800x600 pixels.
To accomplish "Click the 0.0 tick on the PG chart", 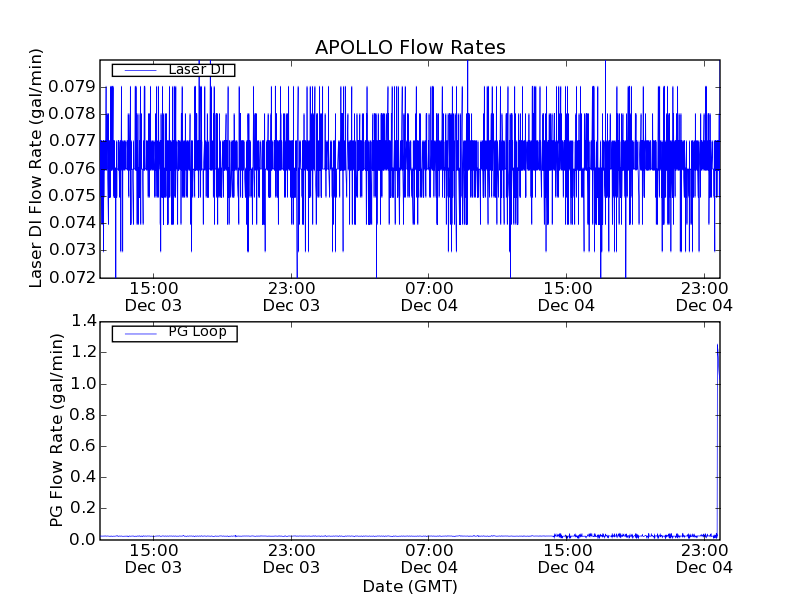I will pos(83,540).
